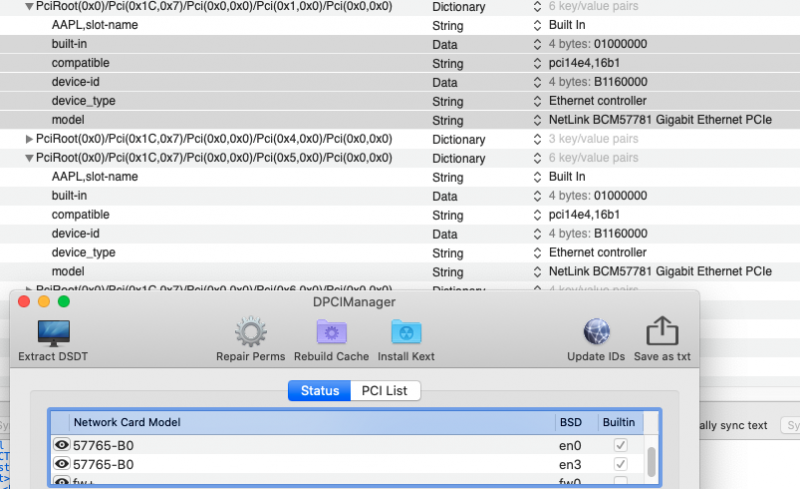Image resolution: width=800 pixels, height=489 pixels.
Task: Click the NetLink BCM57781 value under Pci(0x5,0x0)
Action: 660,271
